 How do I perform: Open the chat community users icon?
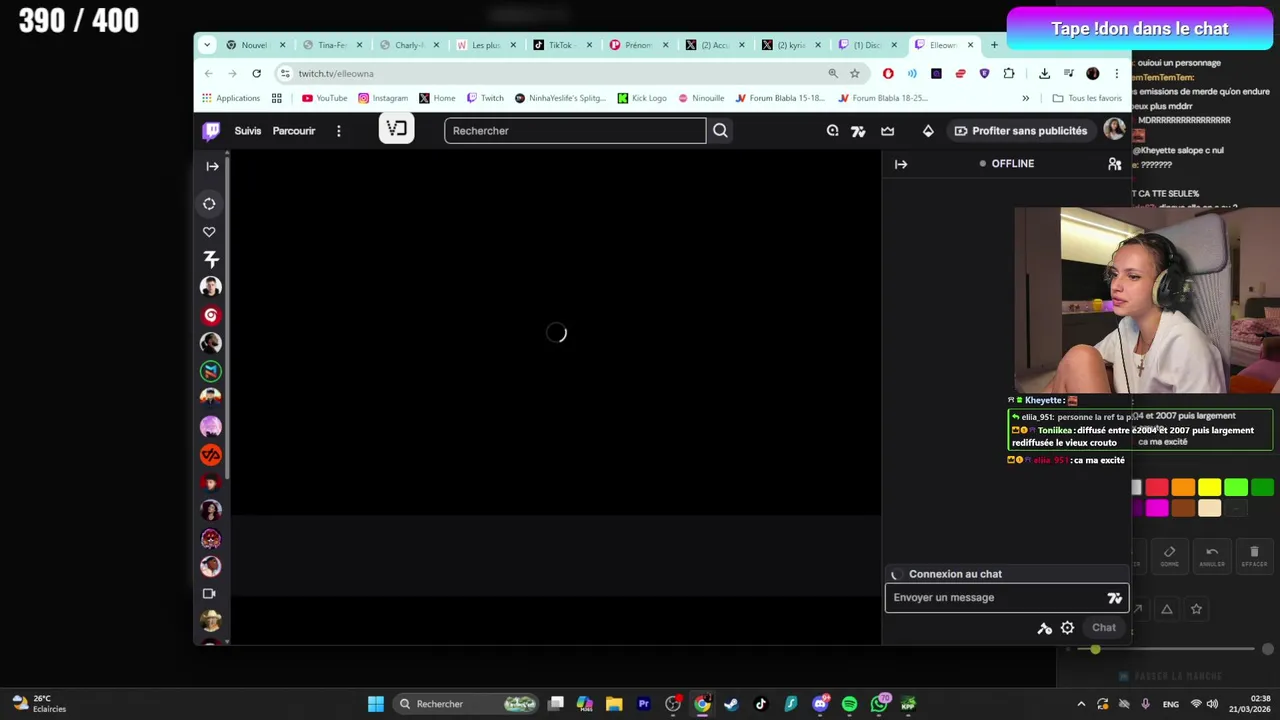1114,164
